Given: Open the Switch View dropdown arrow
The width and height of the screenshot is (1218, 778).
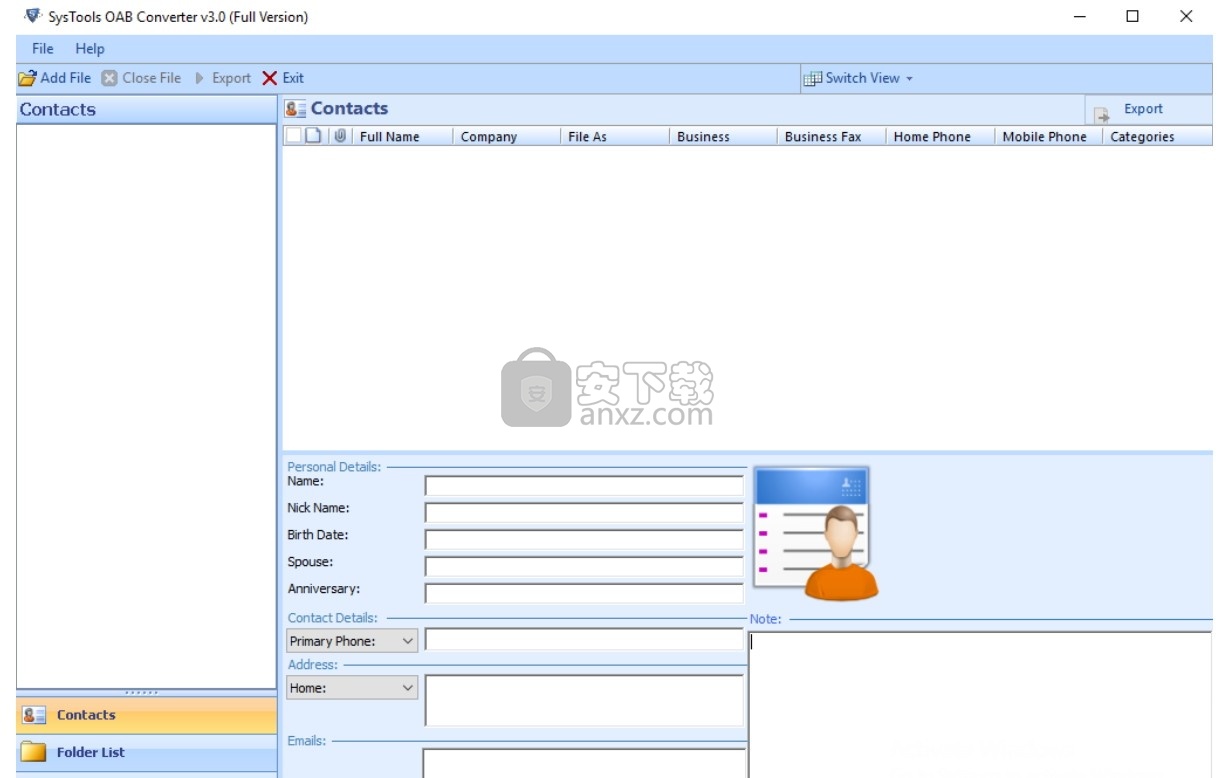Looking at the screenshot, I should point(909,78).
